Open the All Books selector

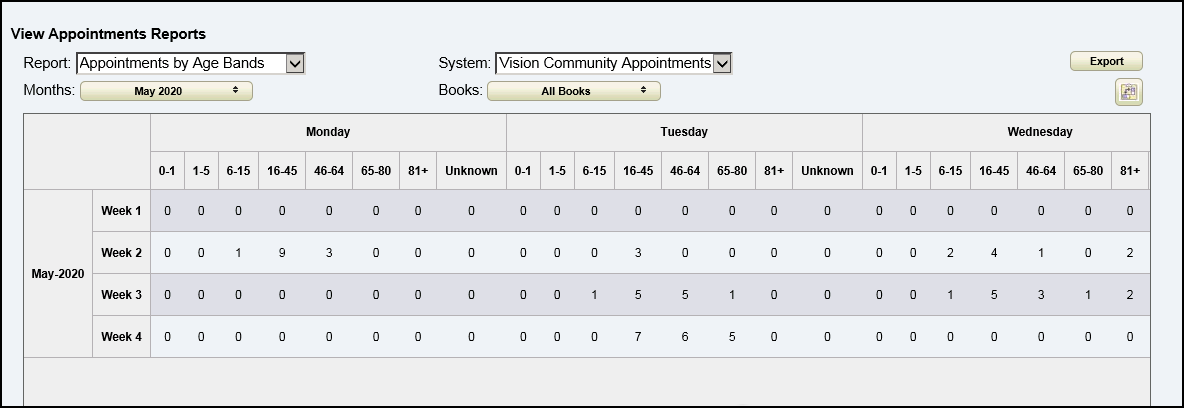point(573,91)
